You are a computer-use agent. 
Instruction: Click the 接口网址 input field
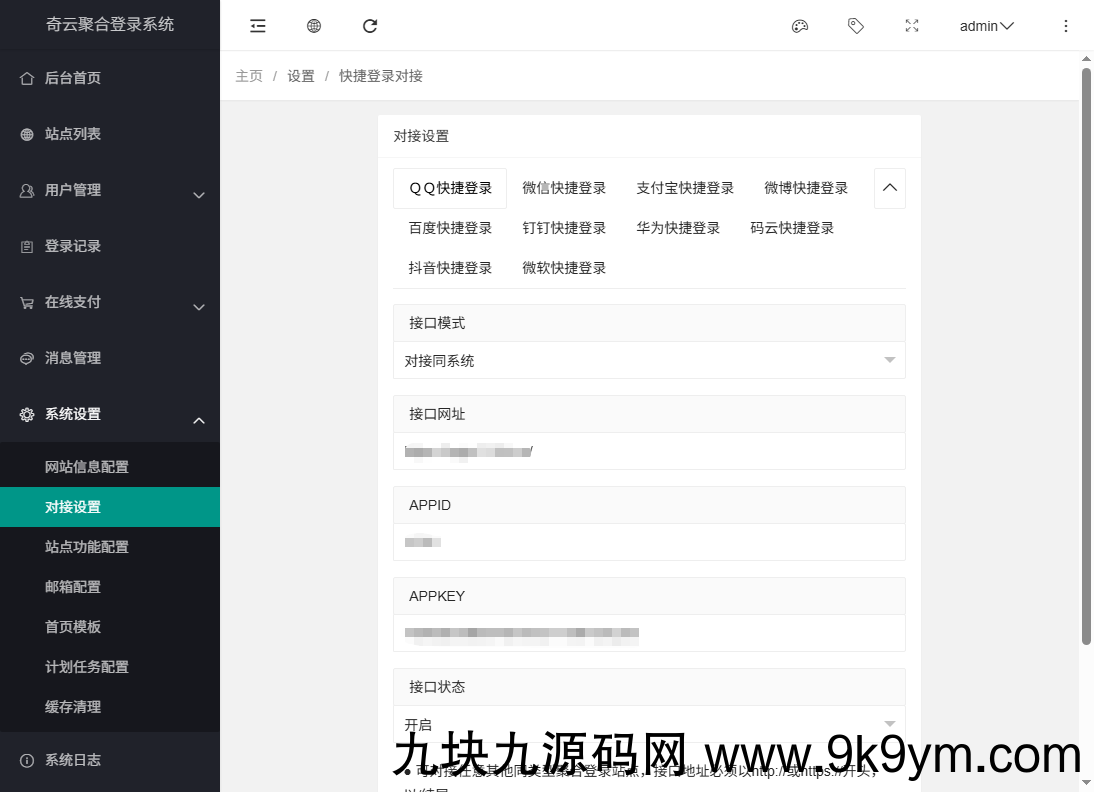click(649, 451)
